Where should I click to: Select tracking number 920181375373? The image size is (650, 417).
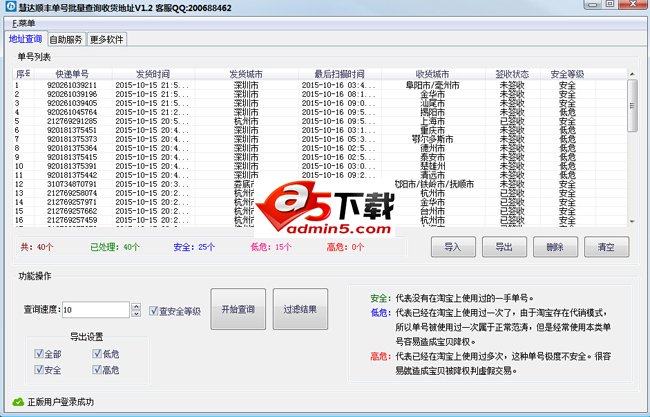click(x=72, y=139)
